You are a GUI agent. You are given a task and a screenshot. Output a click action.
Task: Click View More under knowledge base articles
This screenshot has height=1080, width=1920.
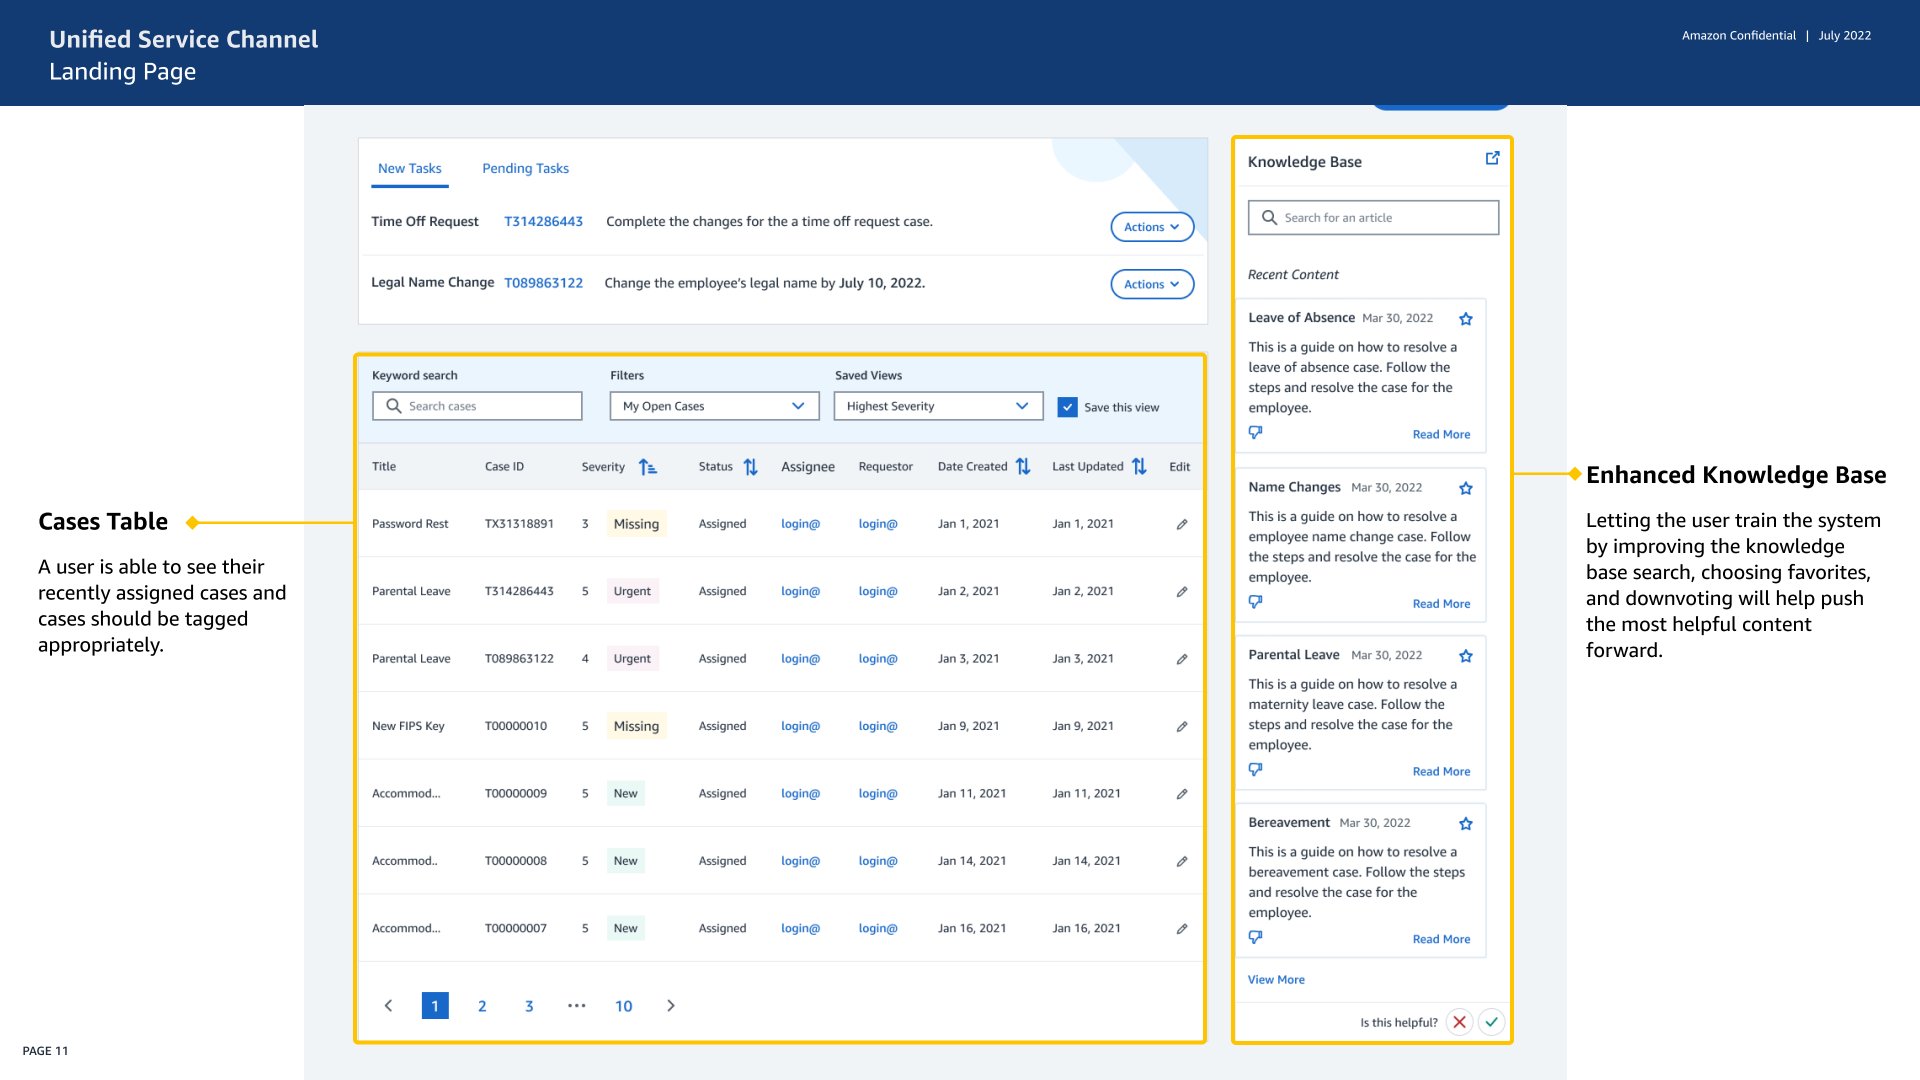click(x=1275, y=980)
